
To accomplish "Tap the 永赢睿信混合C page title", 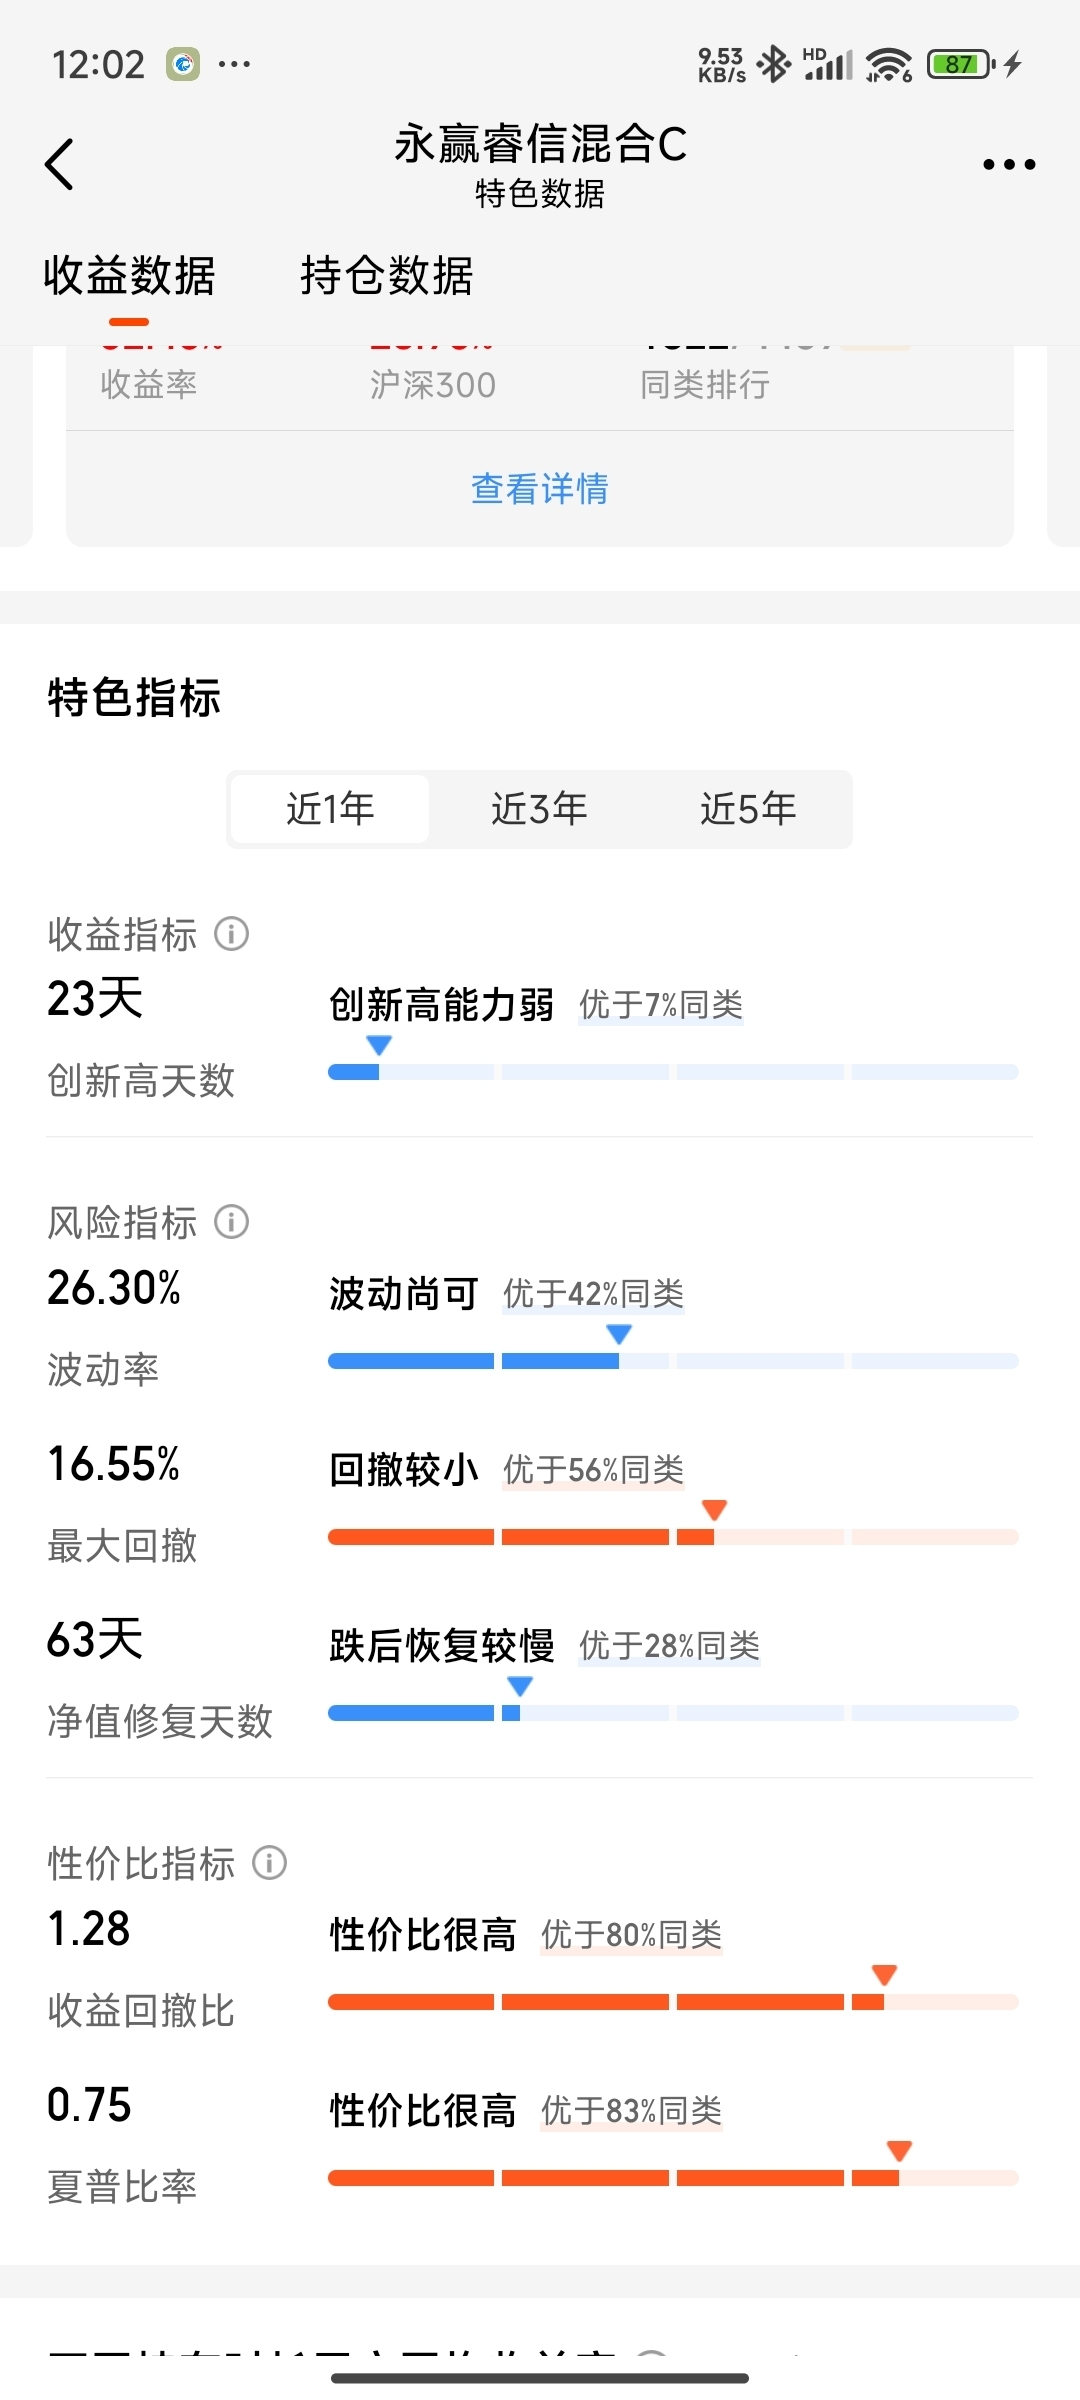I will [540, 144].
